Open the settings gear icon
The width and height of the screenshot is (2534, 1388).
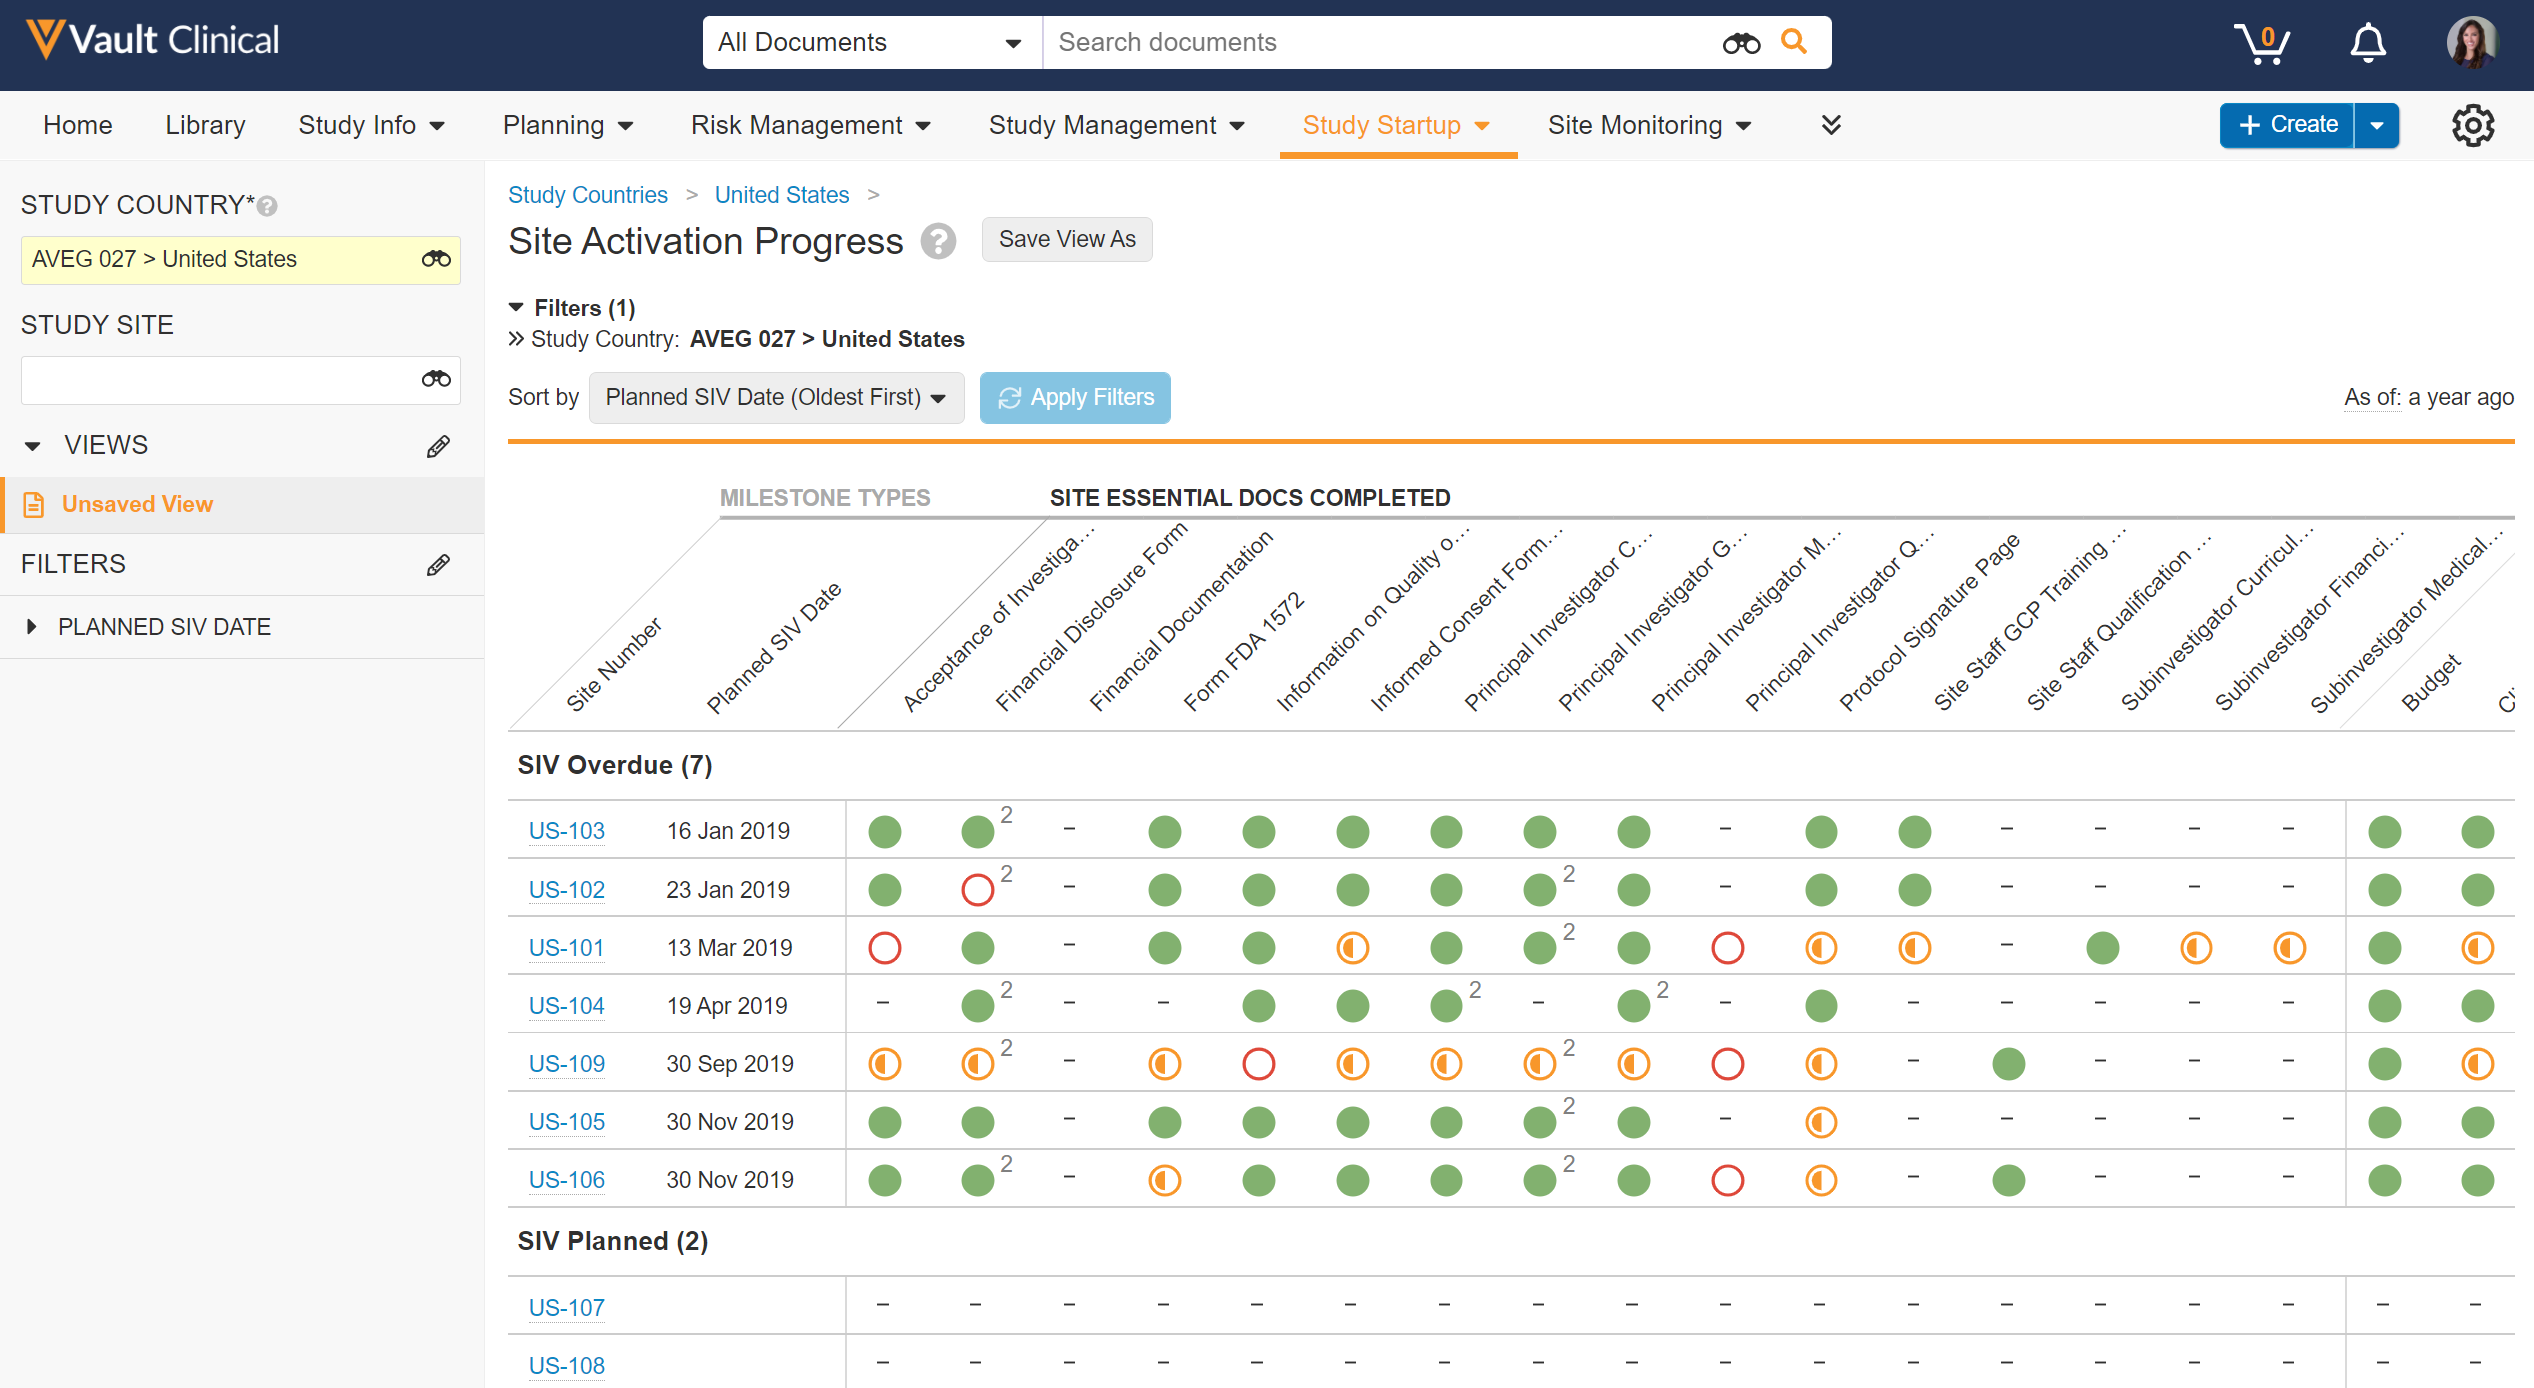(x=2472, y=126)
